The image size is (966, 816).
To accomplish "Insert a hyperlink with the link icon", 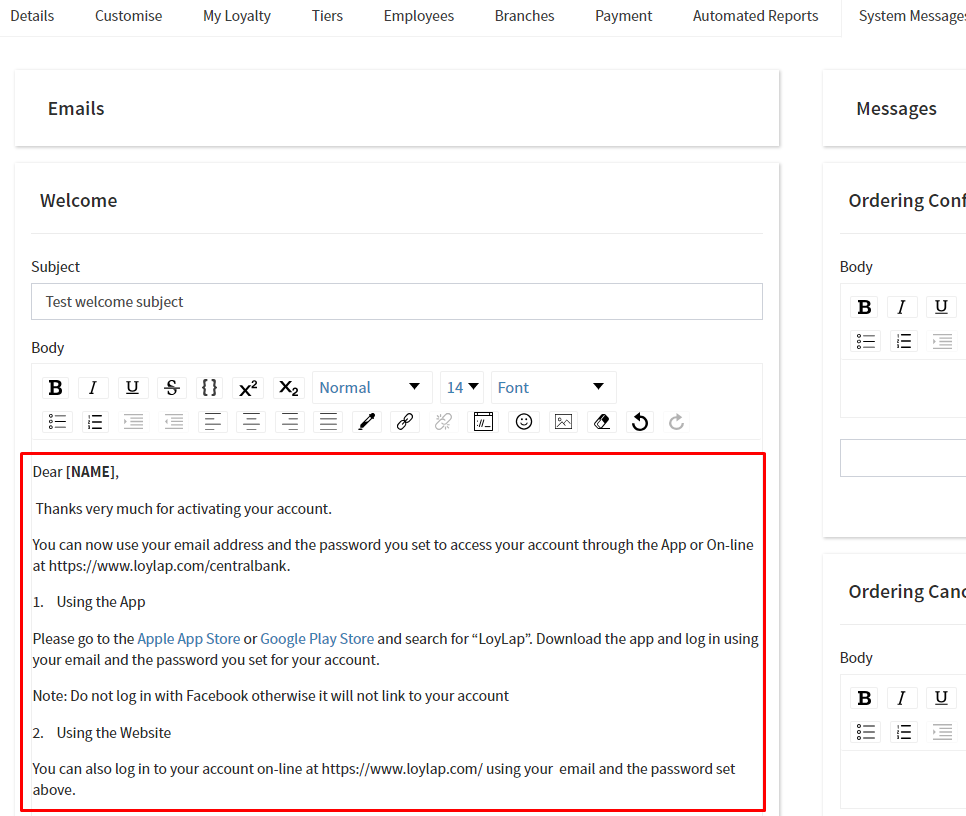I will (x=405, y=422).
